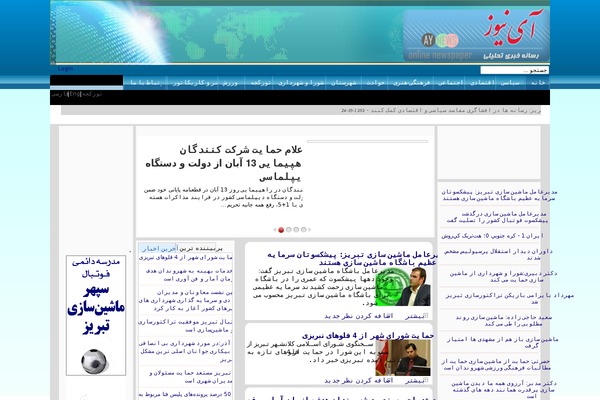600x400 pixels.
Task: Click اضافه کردن نظر جدید under 4 قلوها article
Action: [x=359, y=380]
